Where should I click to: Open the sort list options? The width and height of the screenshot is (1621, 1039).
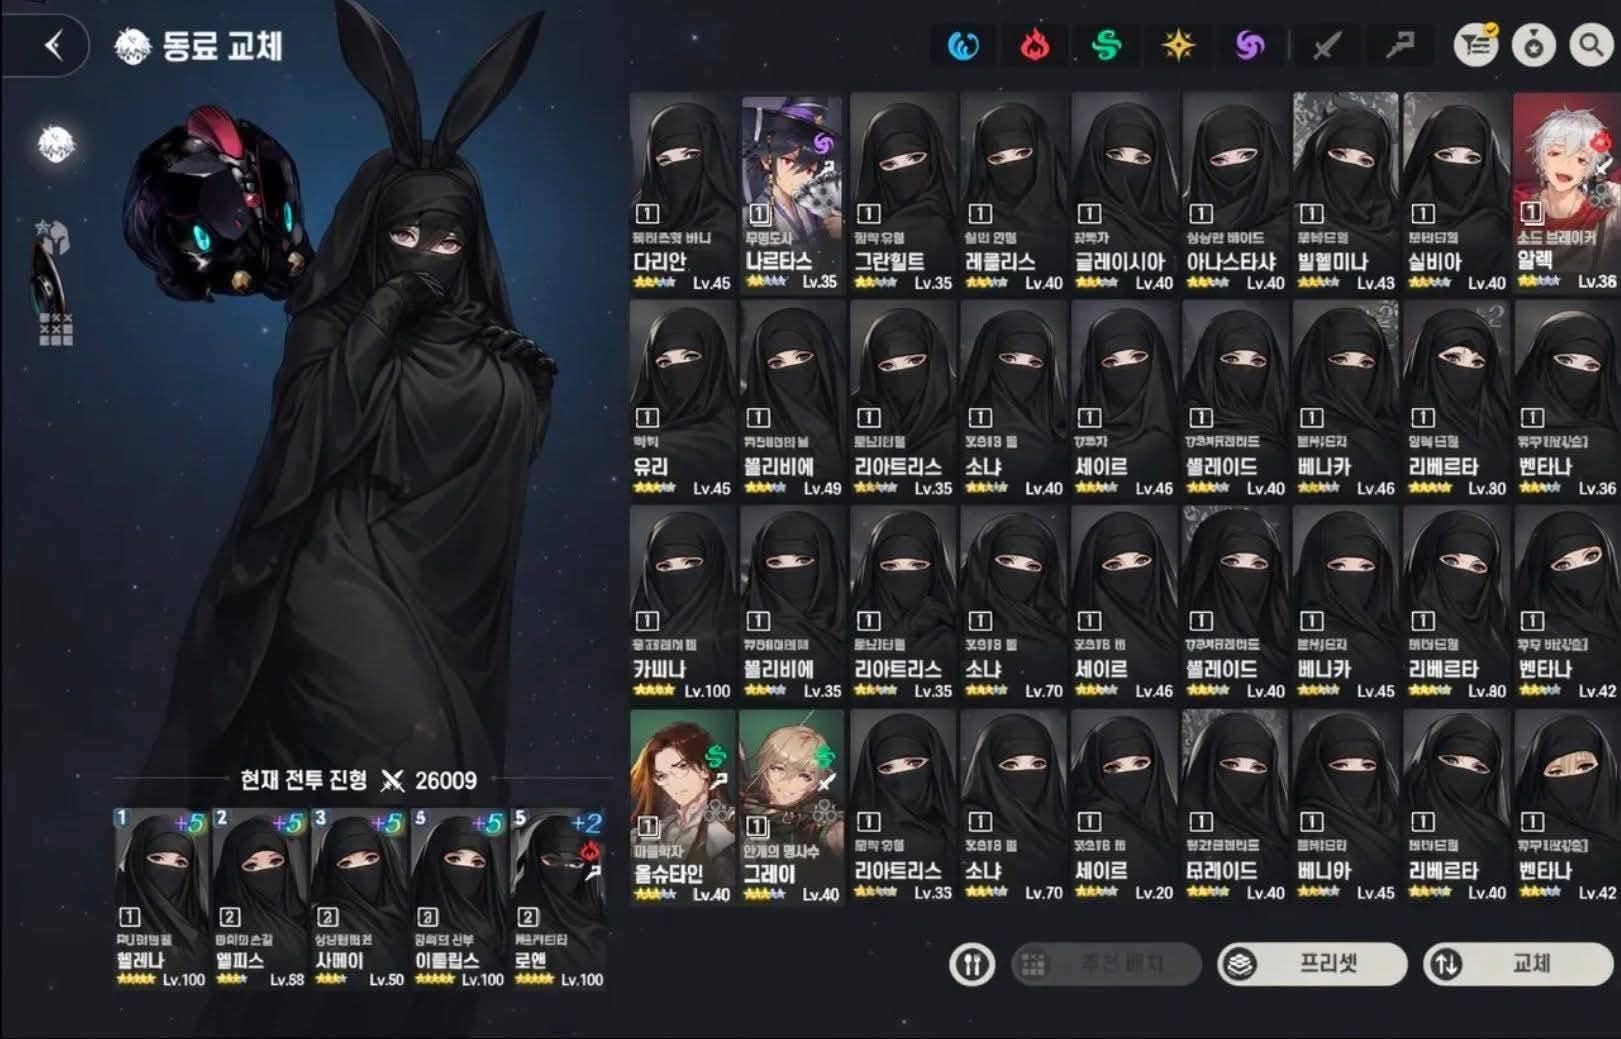(1475, 45)
